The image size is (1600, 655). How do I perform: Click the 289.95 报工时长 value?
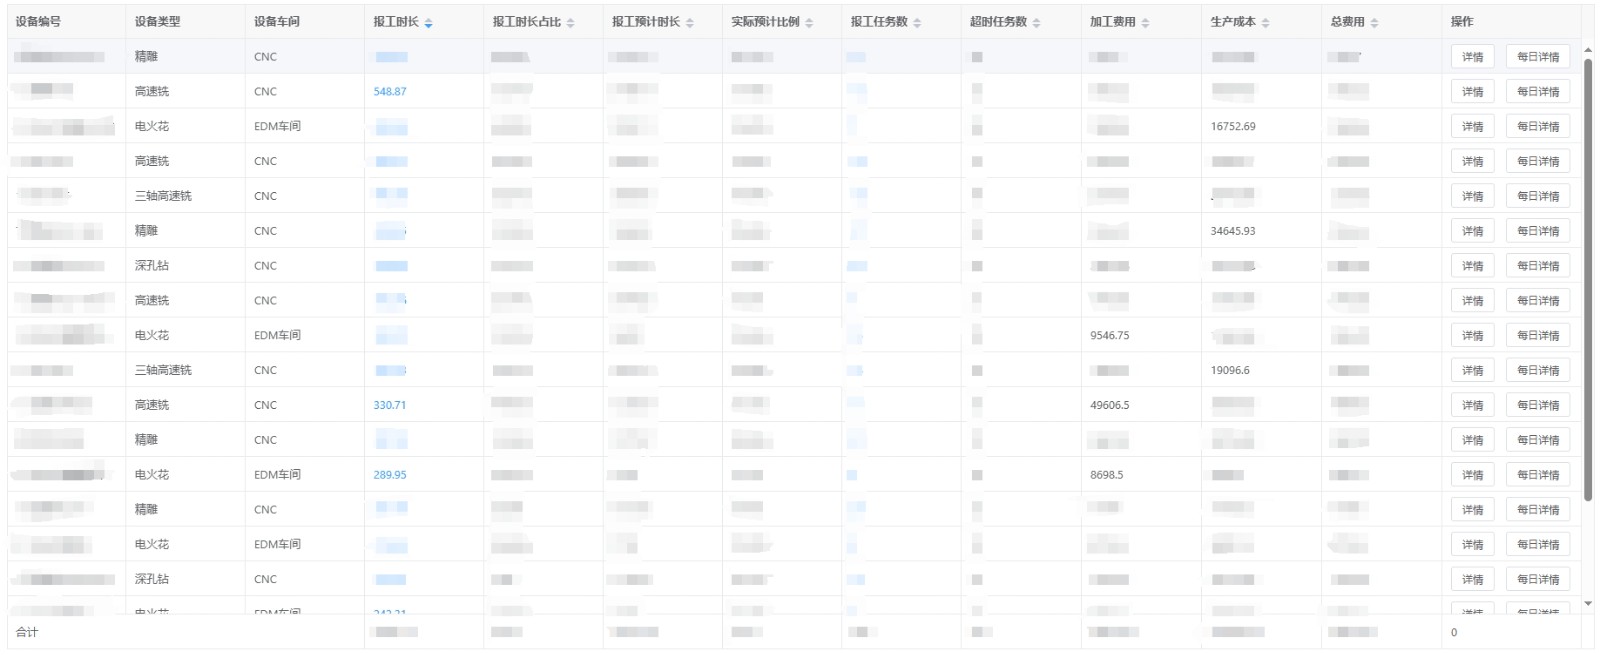point(390,475)
